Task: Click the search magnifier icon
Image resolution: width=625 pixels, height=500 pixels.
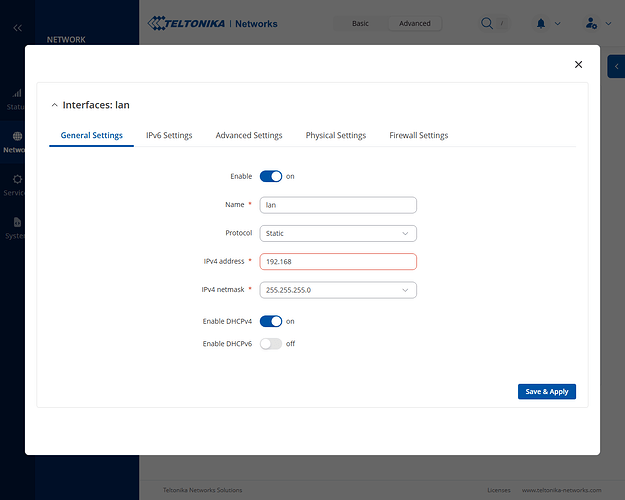Action: click(487, 24)
